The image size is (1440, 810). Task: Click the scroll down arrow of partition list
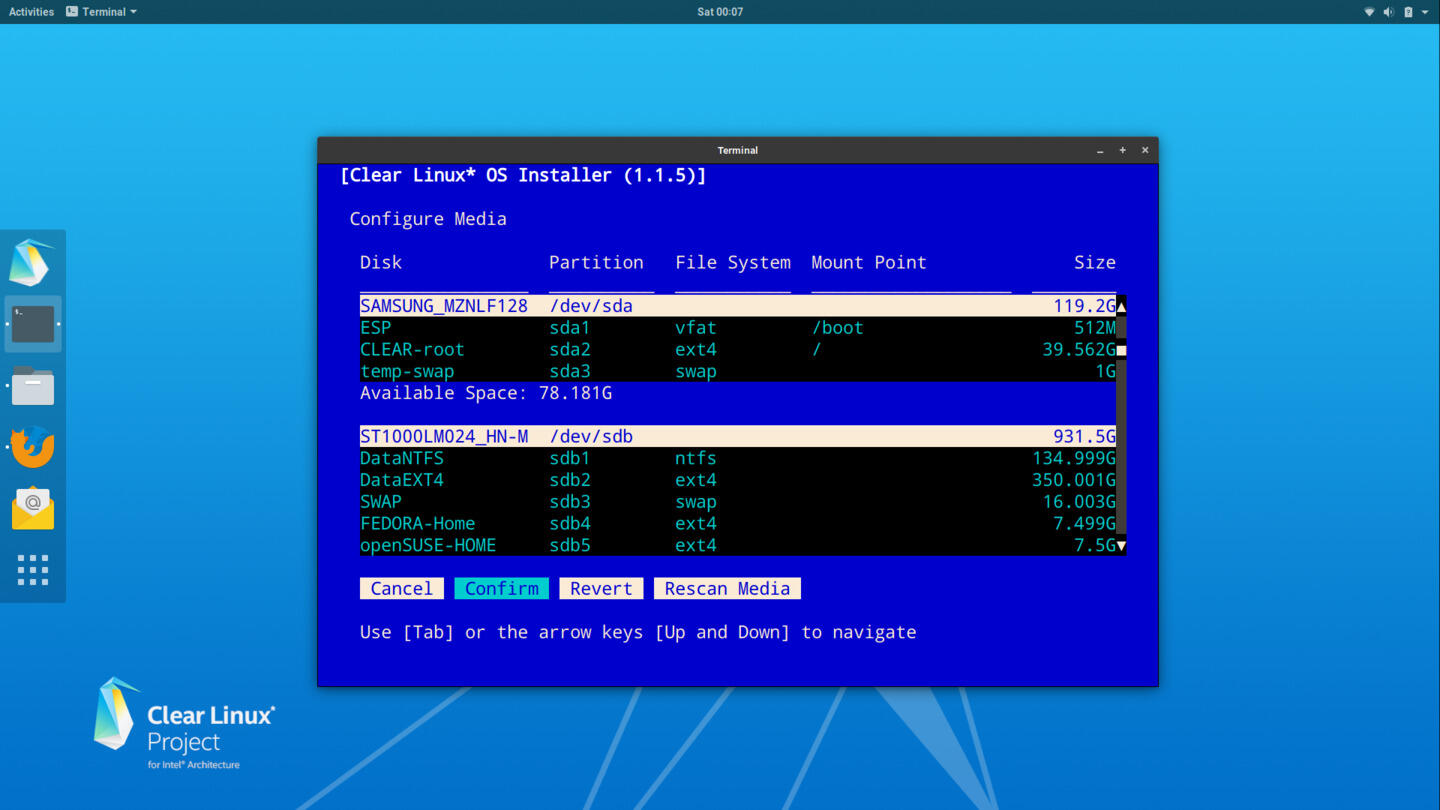[x=1121, y=545]
